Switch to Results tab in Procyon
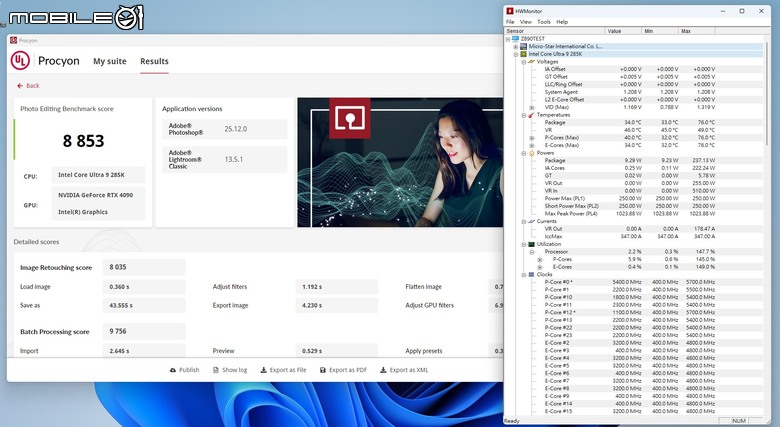This screenshot has width=780, height=427. coord(154,61)
